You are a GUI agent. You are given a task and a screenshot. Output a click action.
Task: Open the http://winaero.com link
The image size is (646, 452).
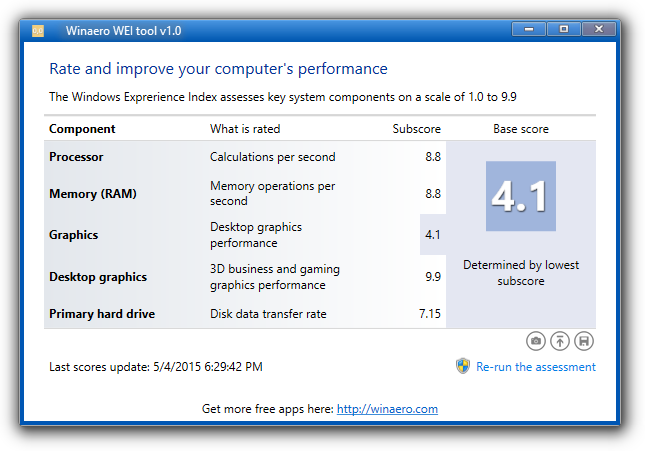click(387, 409)
